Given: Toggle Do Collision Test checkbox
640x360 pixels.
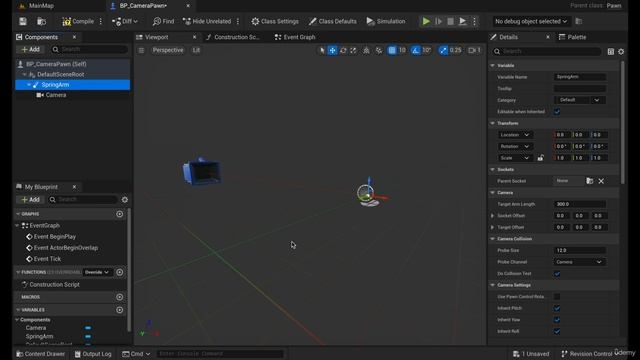Looking at the screenshot, I should [557, 273].
